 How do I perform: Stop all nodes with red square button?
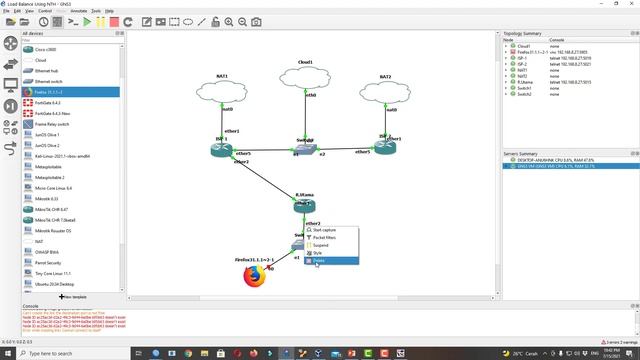pyautogui.click(x=114, y=22)
